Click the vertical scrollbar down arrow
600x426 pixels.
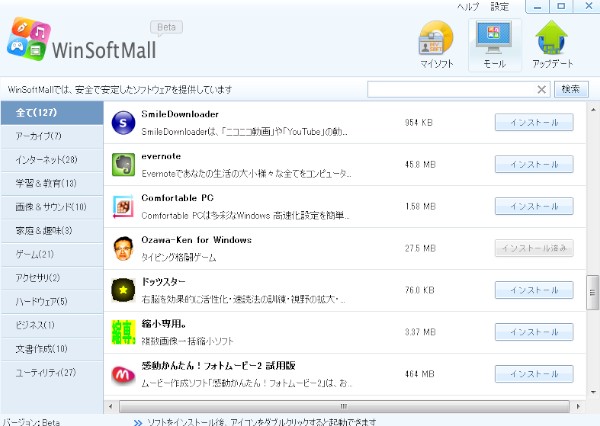click(593, 392)
